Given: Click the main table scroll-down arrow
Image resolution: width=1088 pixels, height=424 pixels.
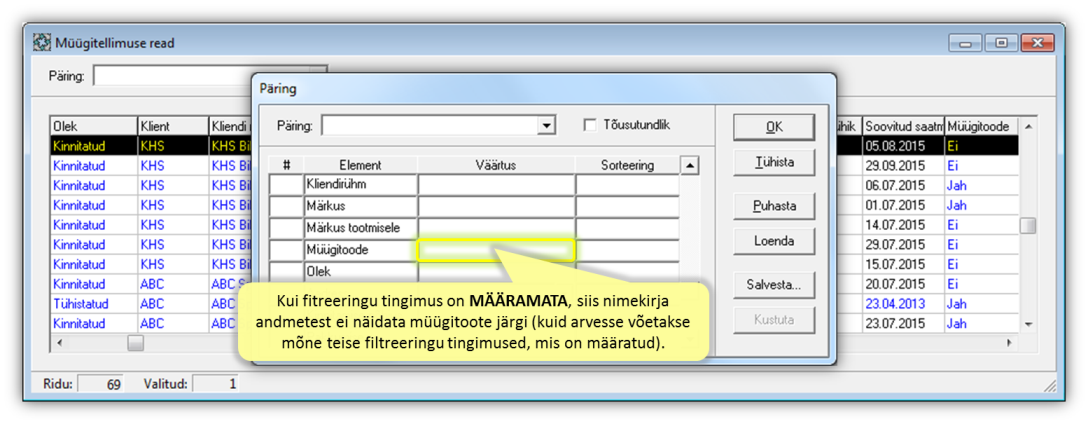Looking at the screenshot, I should click(x=1028, y=324).
